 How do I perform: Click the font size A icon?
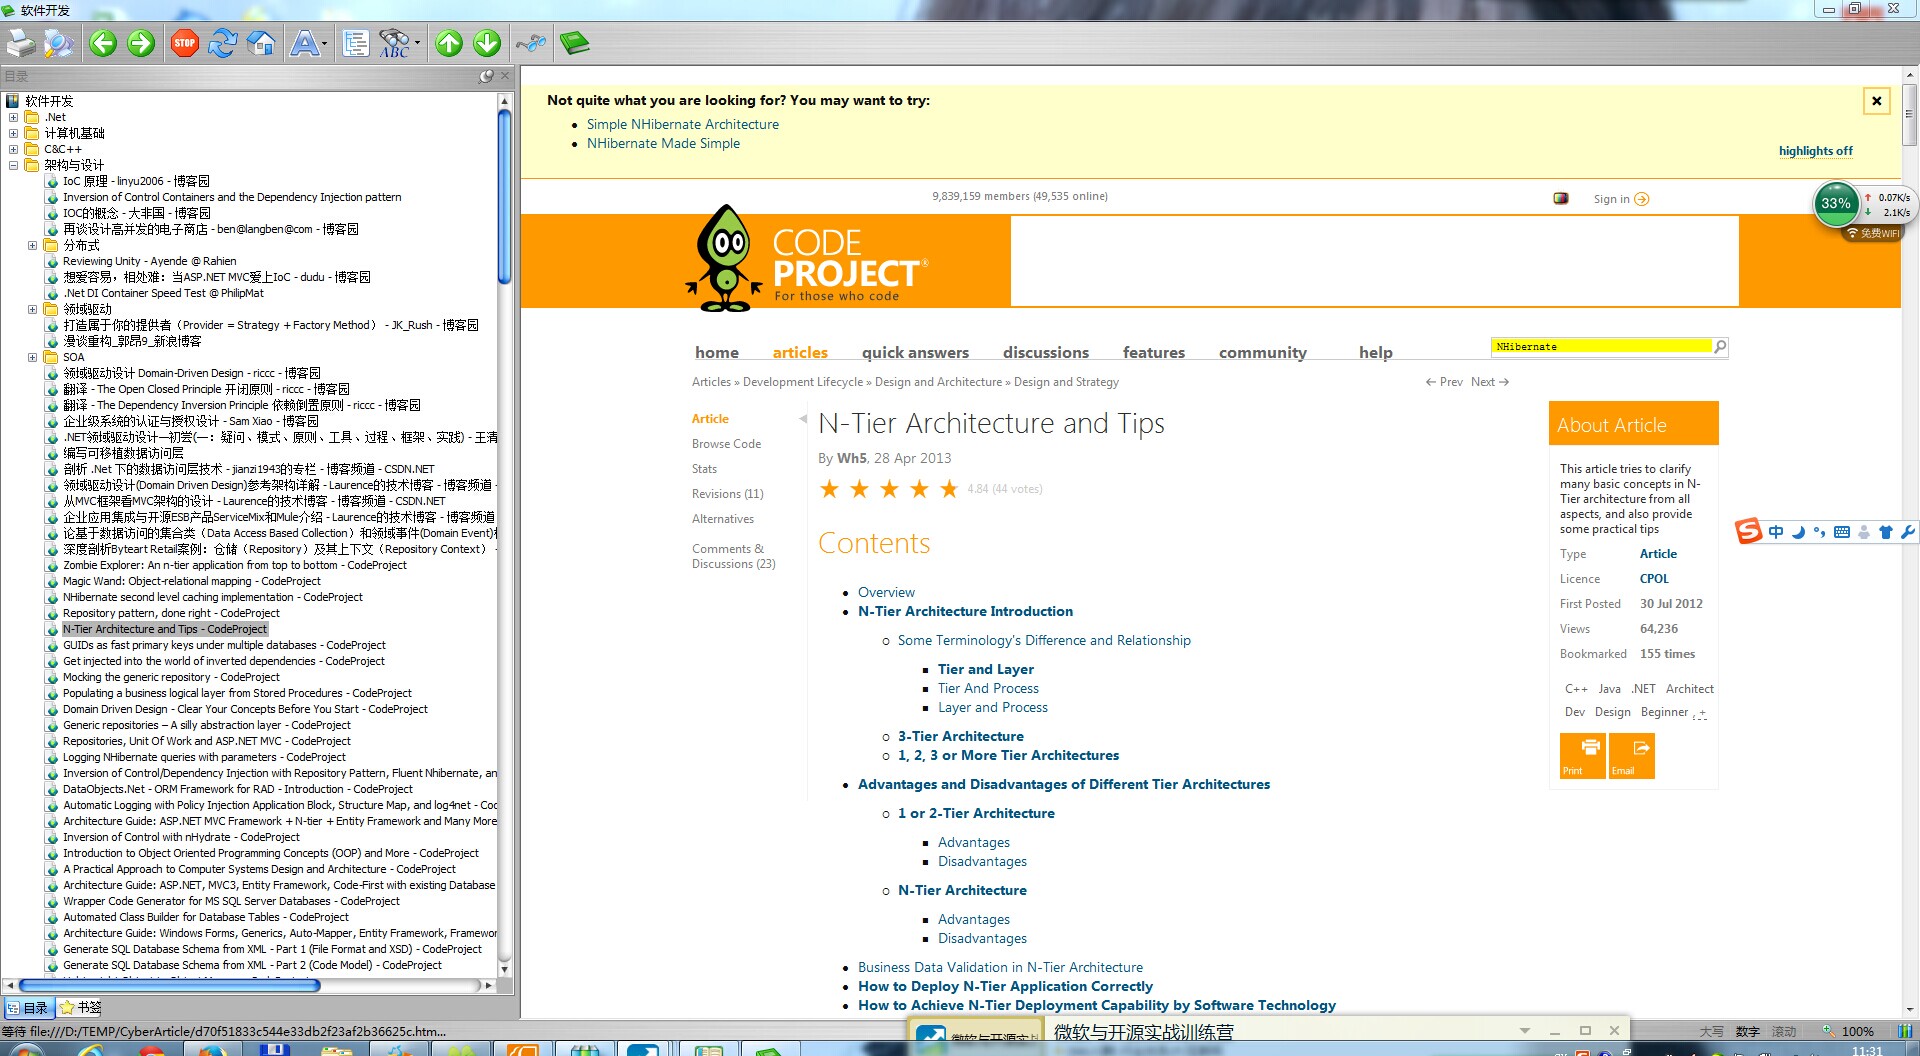click(304, 43)
